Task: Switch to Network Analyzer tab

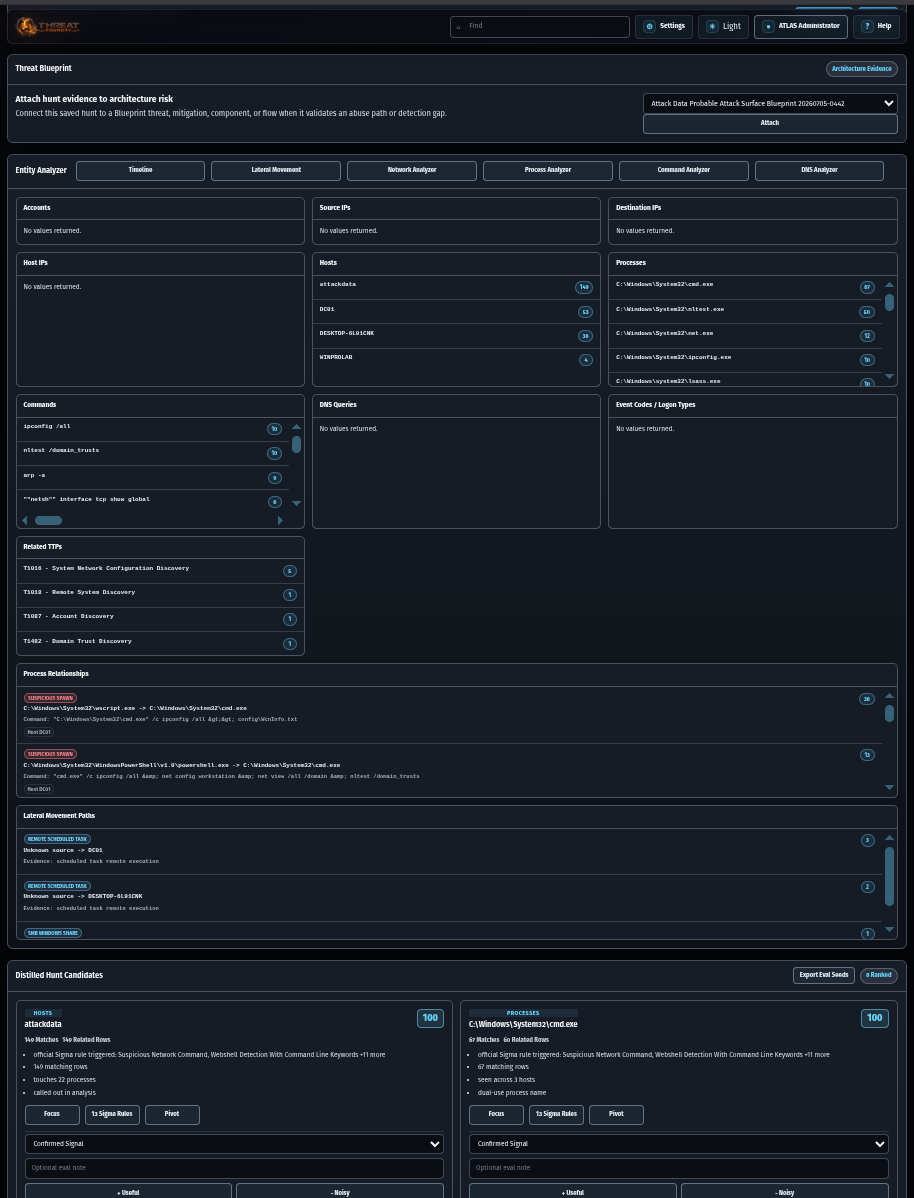Action: point(412,170)
